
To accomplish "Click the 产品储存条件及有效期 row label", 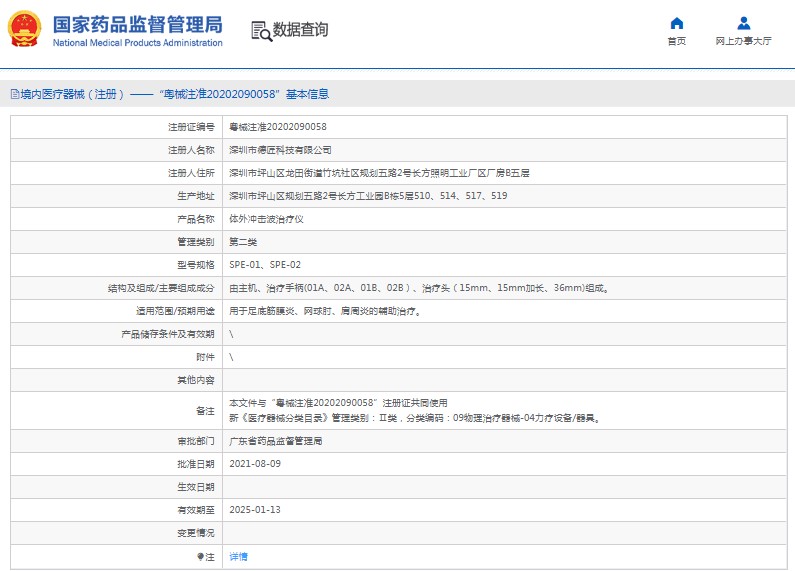I will point(168,334).
